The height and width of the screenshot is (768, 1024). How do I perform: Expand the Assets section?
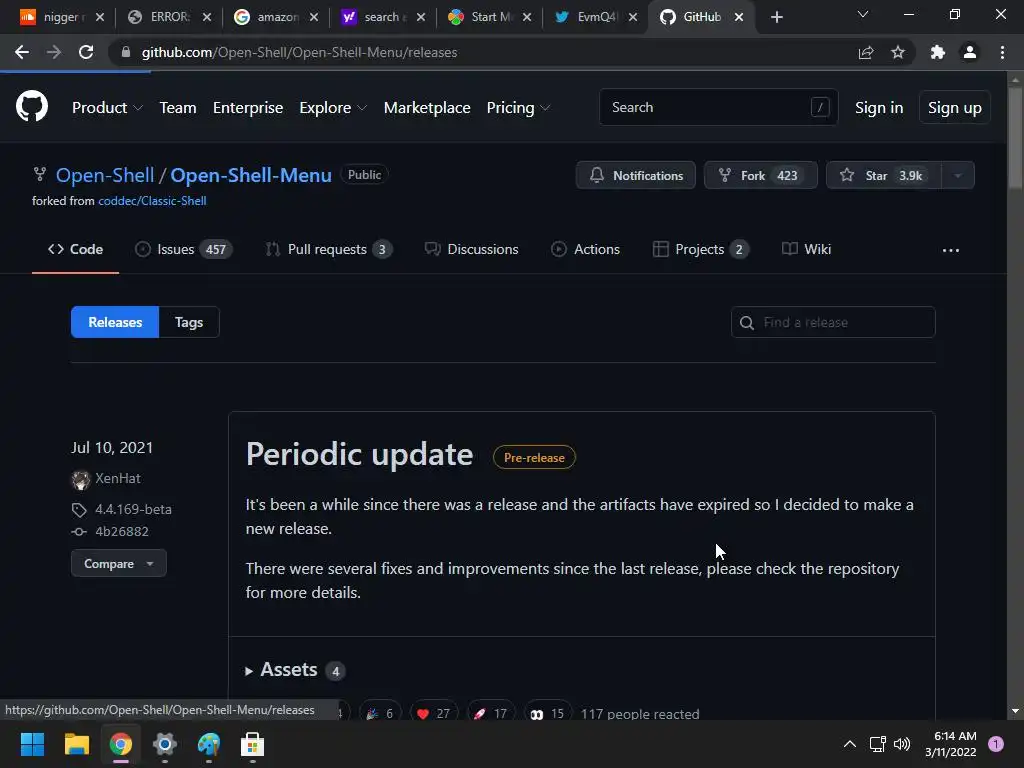[295, 669]
